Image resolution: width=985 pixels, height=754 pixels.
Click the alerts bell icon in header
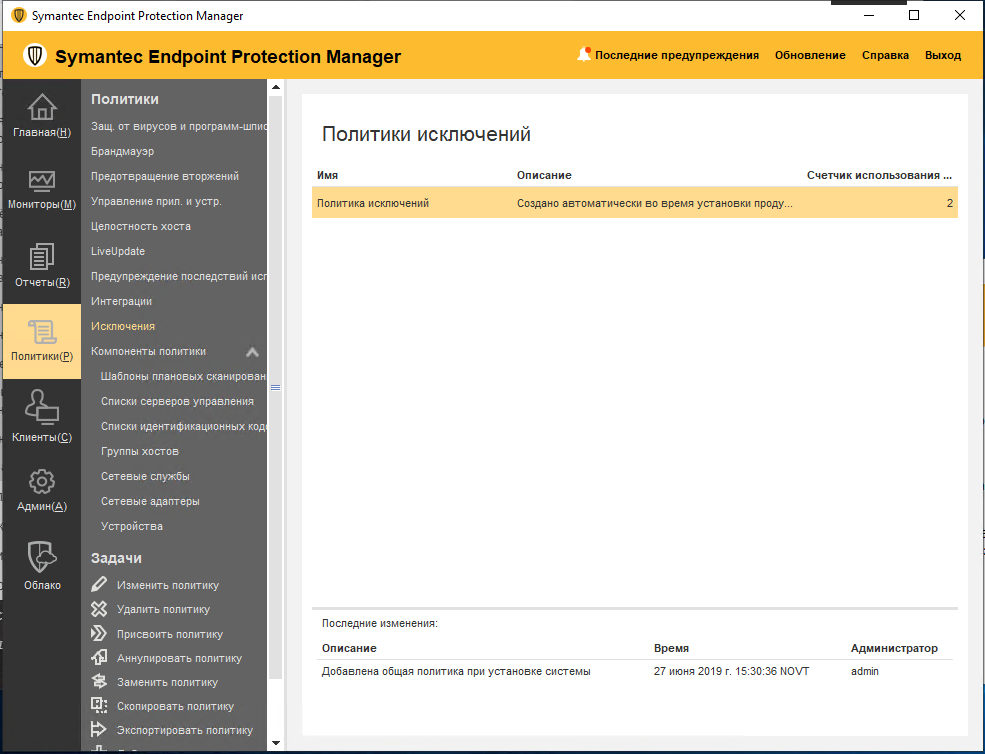584,56
